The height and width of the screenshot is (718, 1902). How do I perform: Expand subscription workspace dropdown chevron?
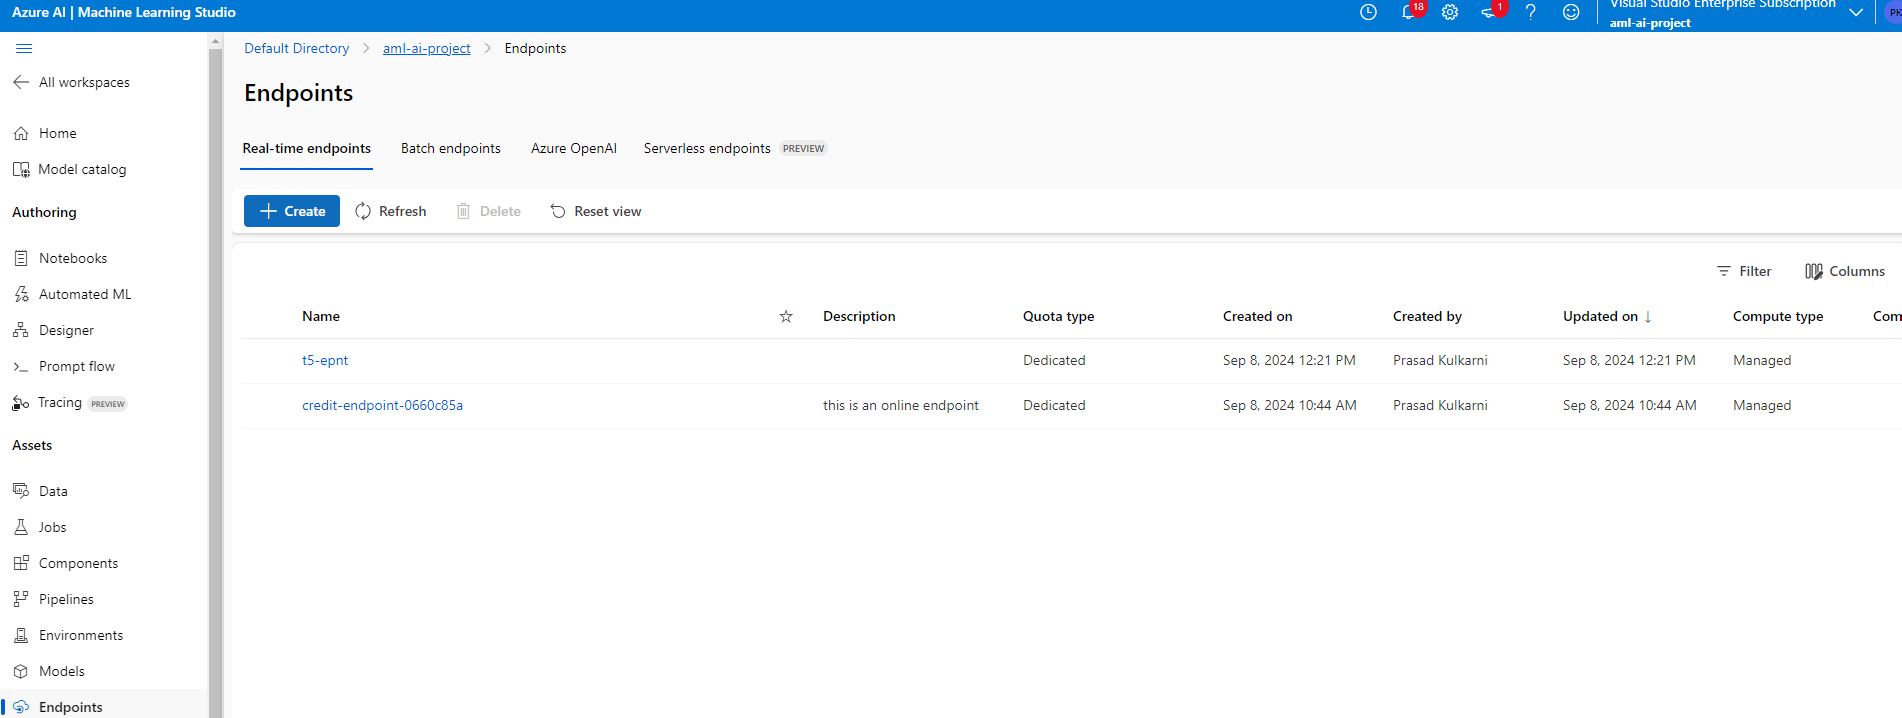[x=1856, y=12]
